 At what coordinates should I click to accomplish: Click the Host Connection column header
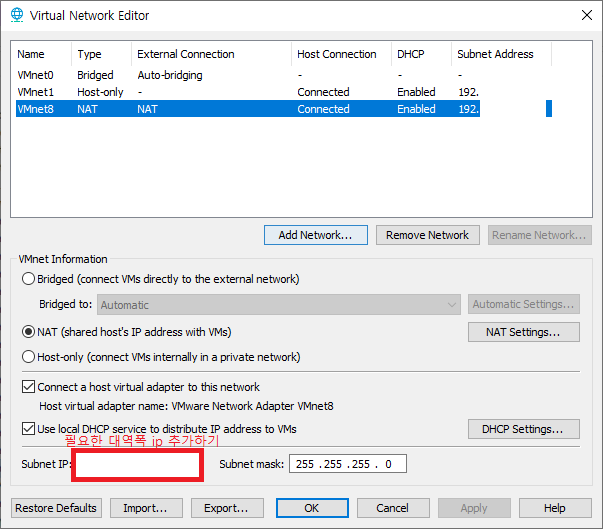tap(341, 54)
